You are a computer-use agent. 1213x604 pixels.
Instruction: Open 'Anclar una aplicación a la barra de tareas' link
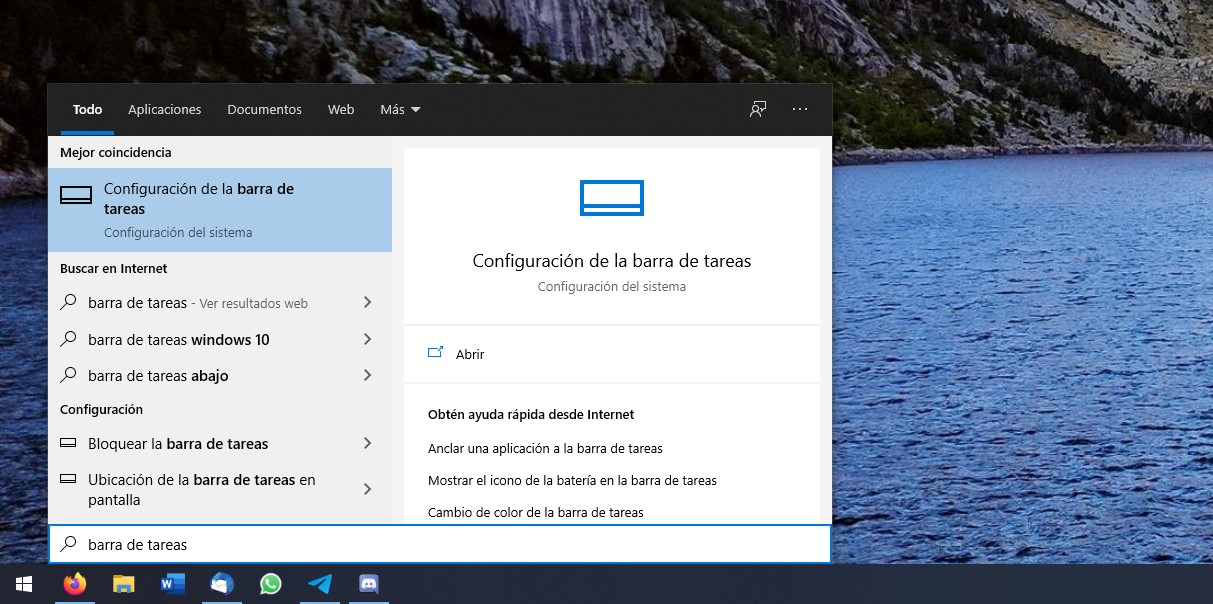click(545, 448)
